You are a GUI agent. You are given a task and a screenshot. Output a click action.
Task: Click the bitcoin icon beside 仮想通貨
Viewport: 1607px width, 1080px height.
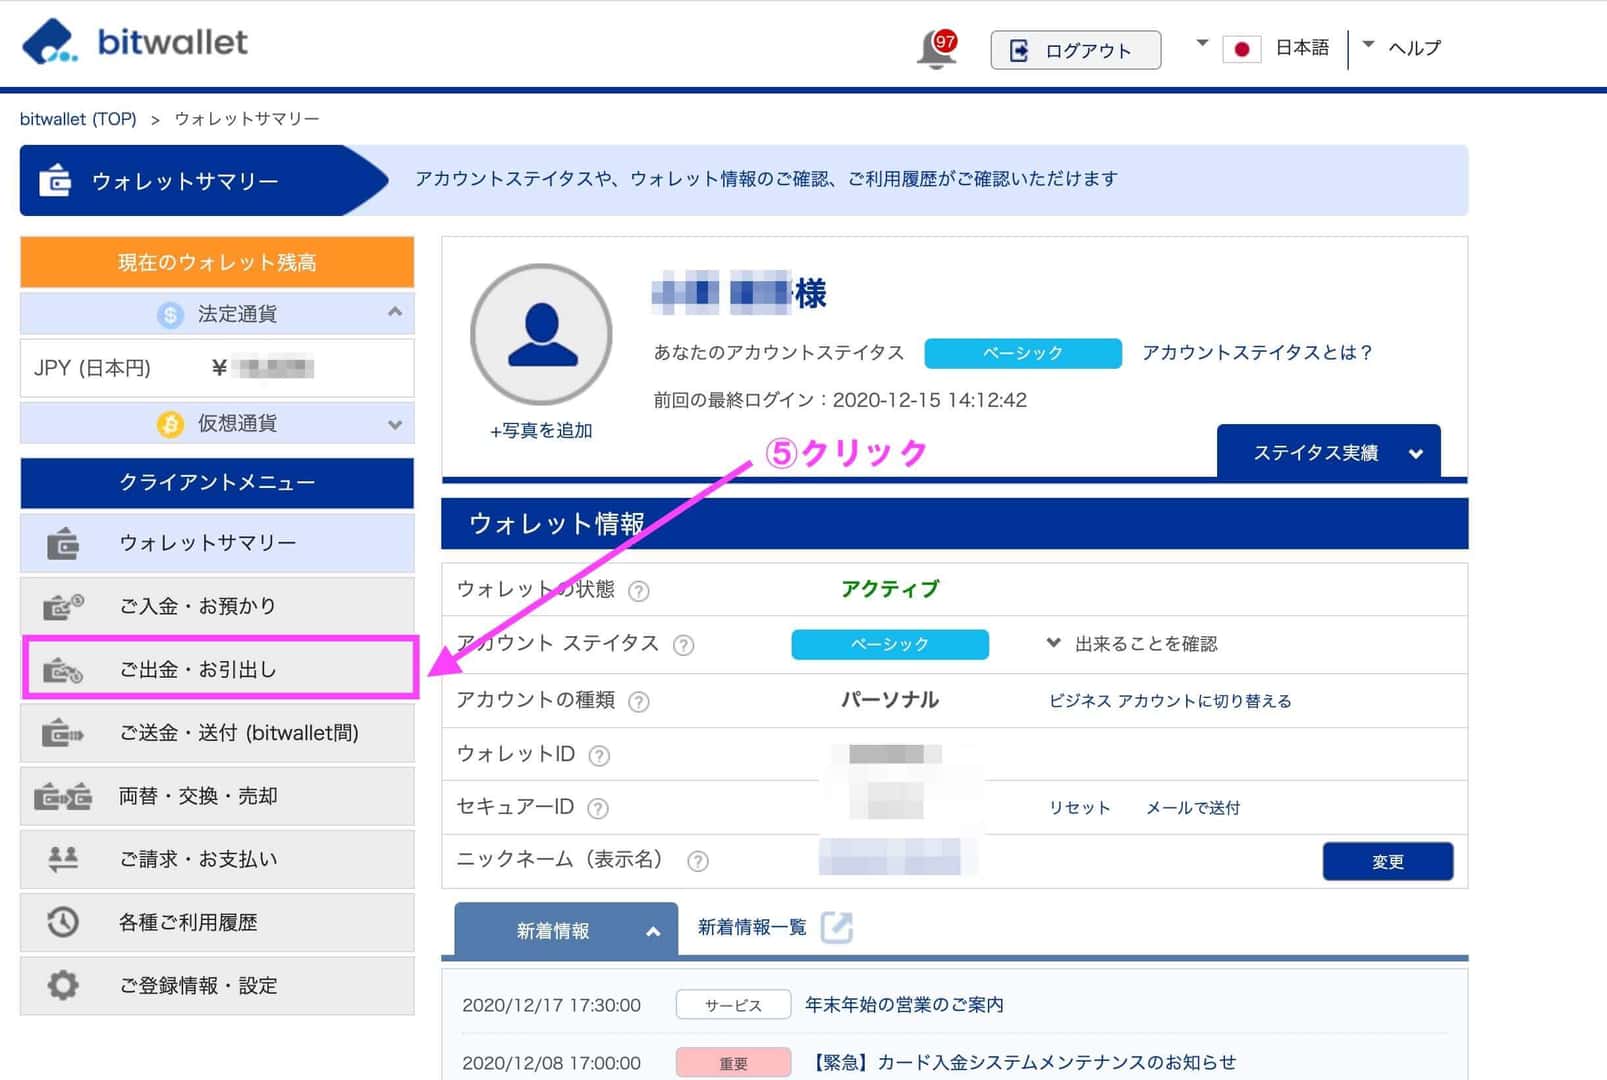(x=170, y=424)
